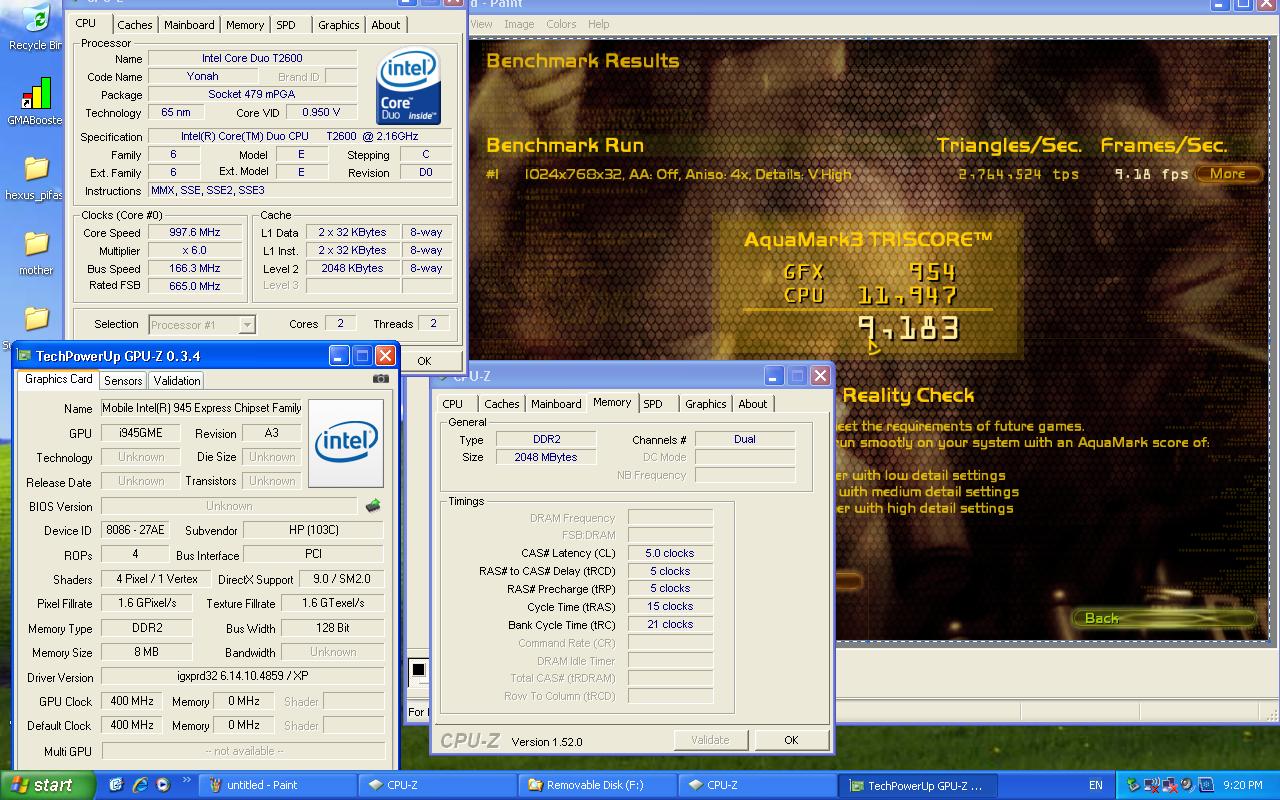Click the GPU-Z Name field value
Viewport: 1280px width, 800px height.
point(202,408)
